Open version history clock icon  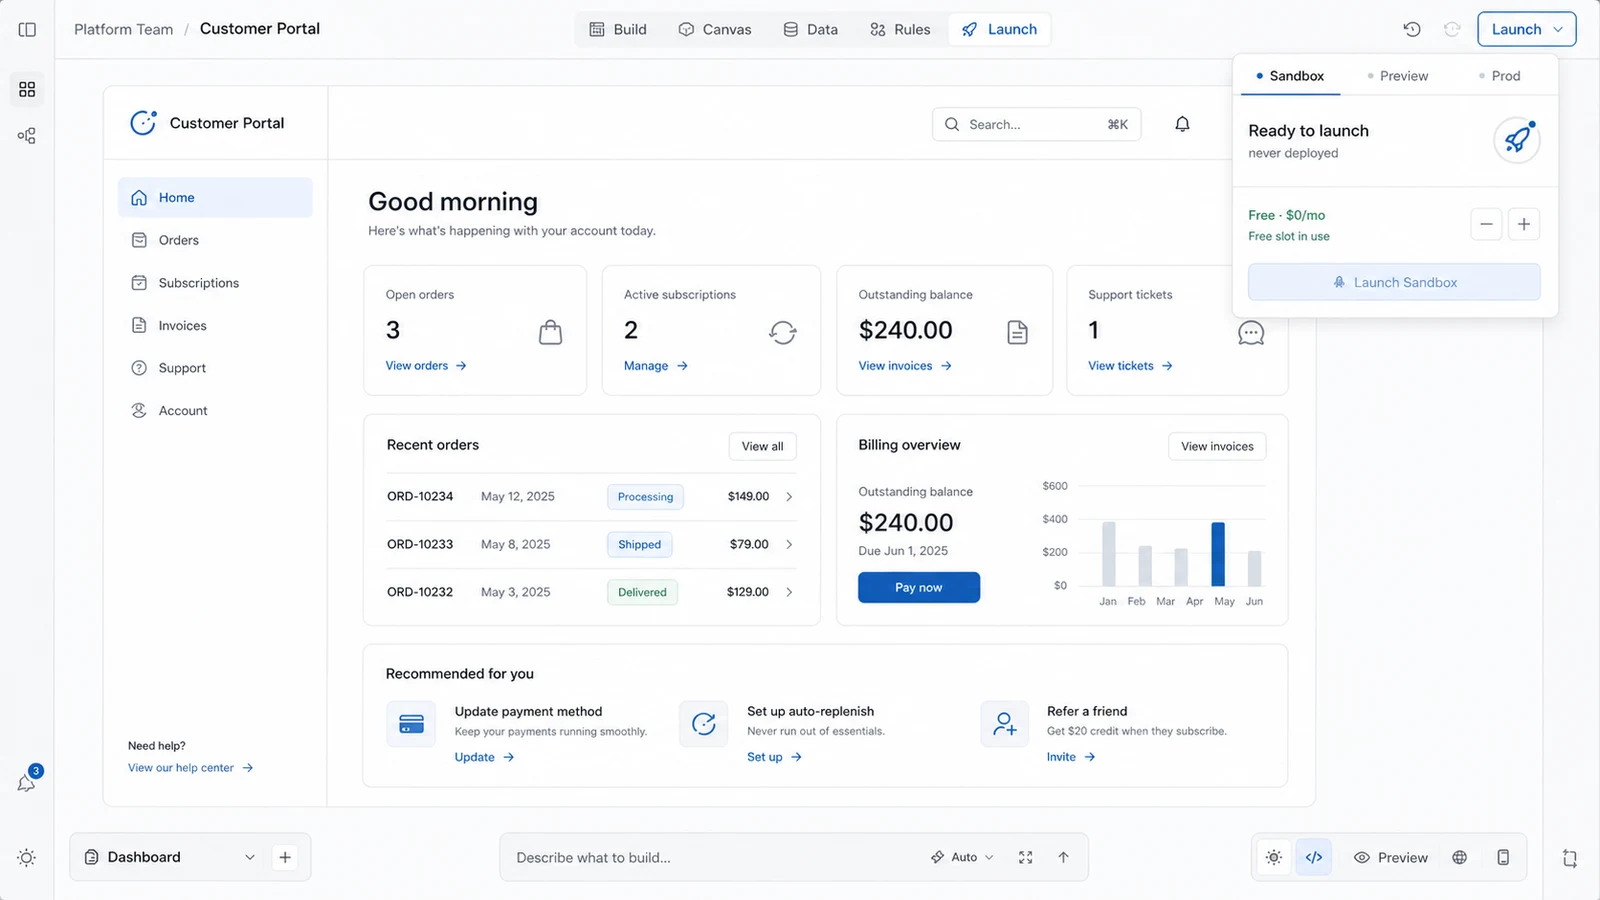point(1412,29)
